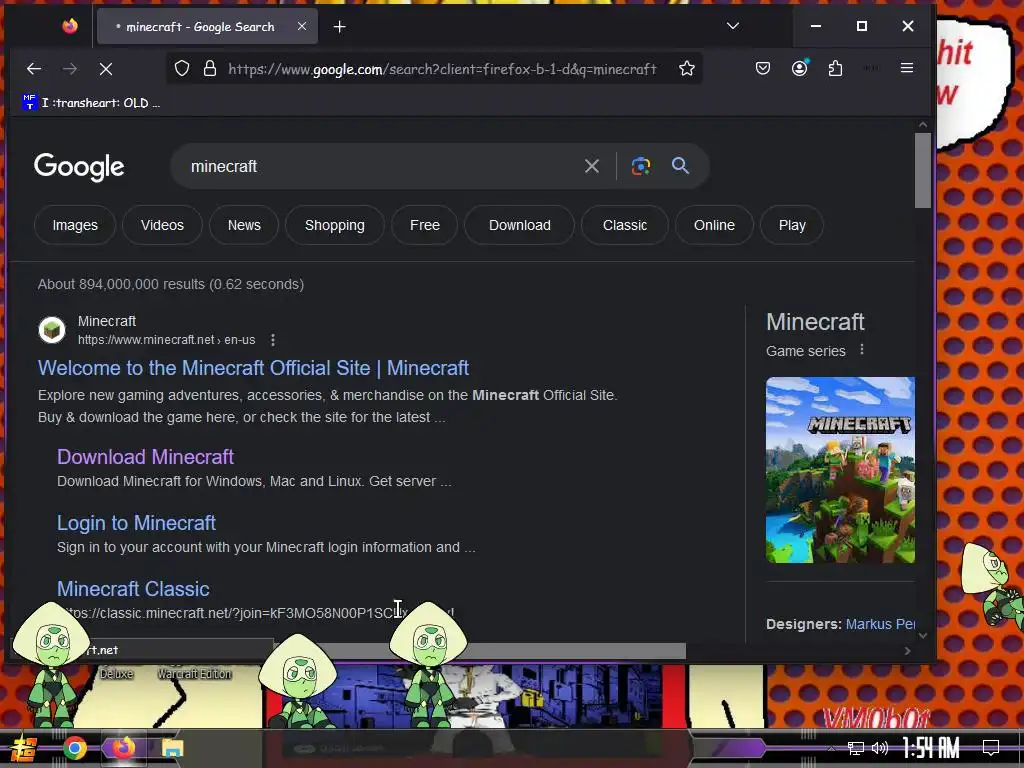The image size is (1024, 768).
Task: Expand the list all tabs chevron
Action: [733, 26]
